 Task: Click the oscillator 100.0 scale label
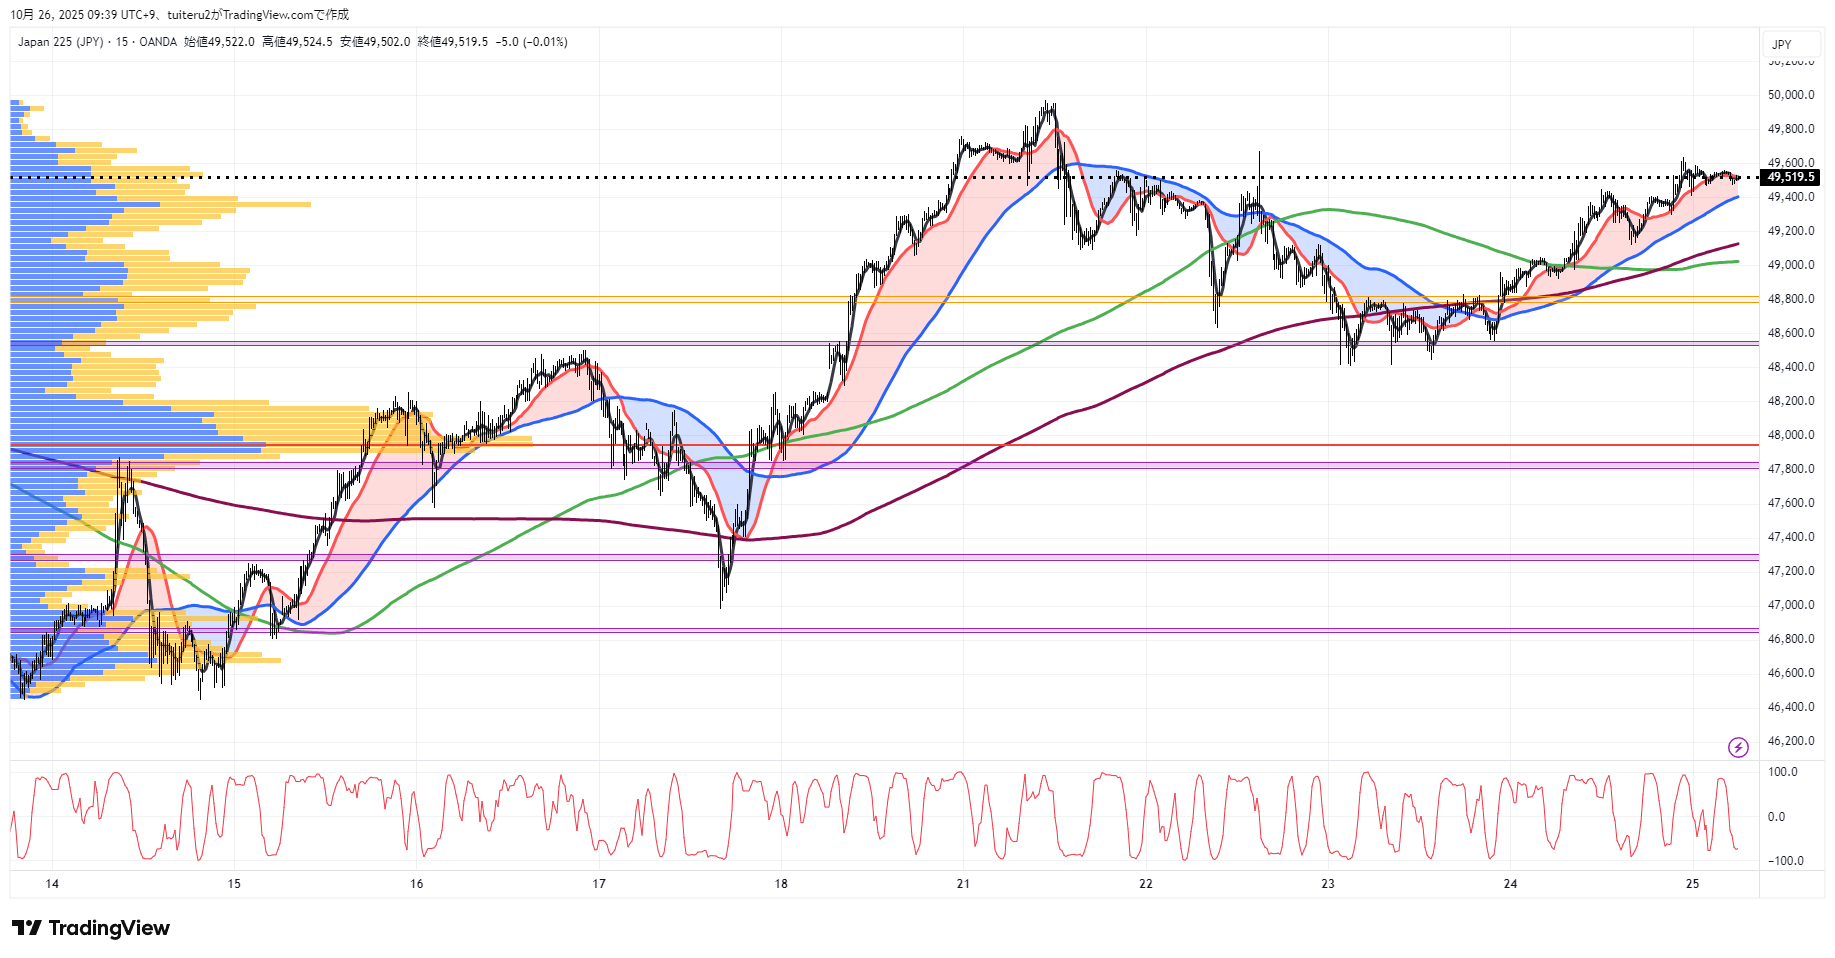(1783, 772)
